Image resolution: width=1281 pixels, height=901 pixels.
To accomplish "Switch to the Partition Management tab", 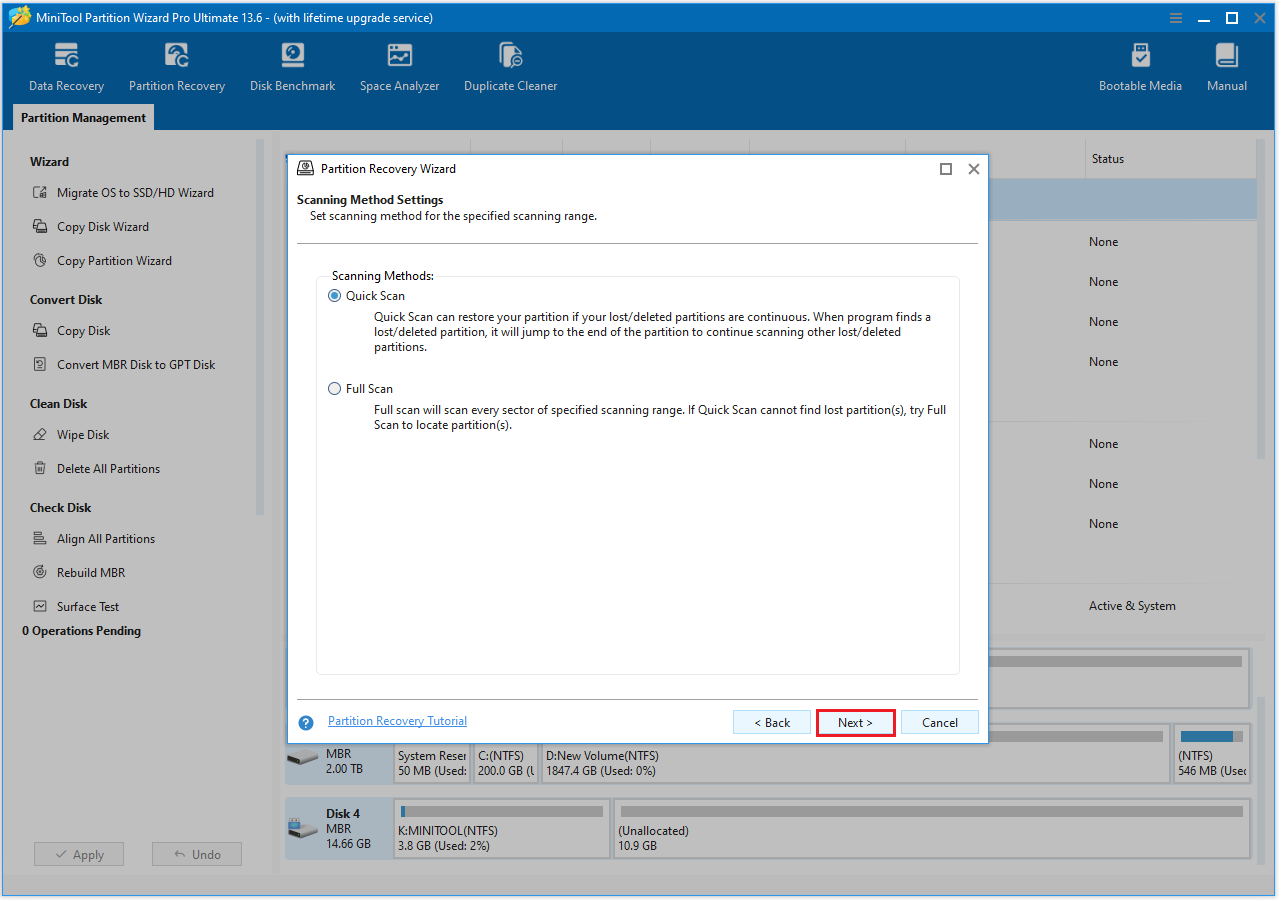I will [x=83, y=117].
